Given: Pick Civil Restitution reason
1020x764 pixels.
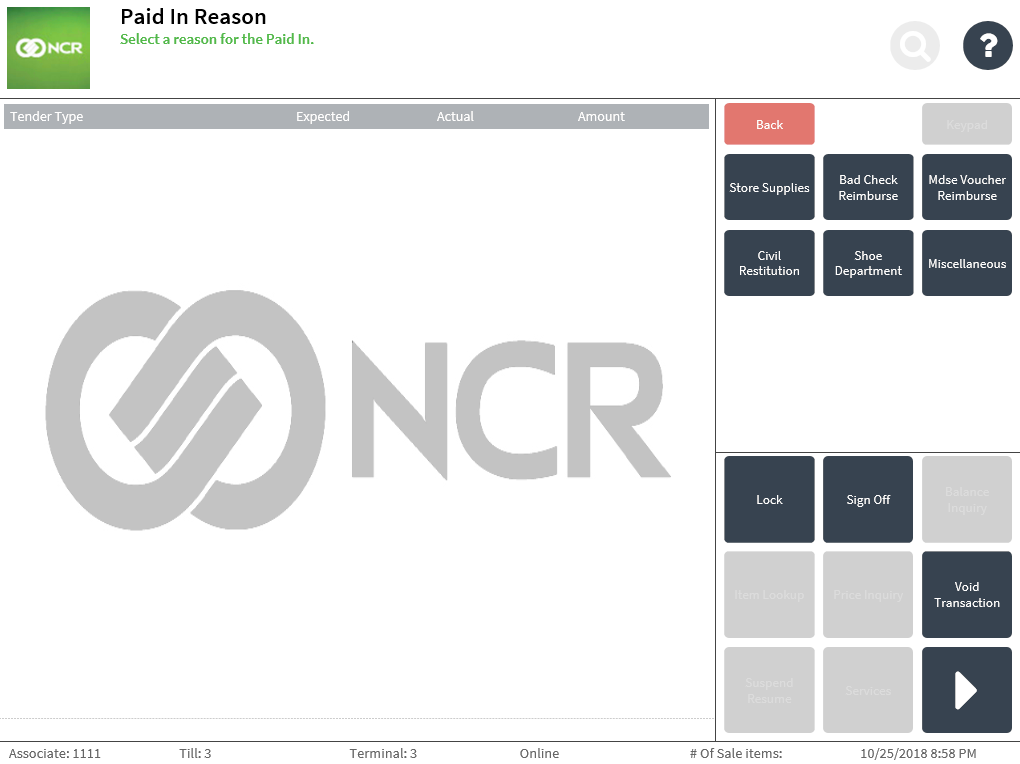Looking at the screenshot, I should 769,263.
